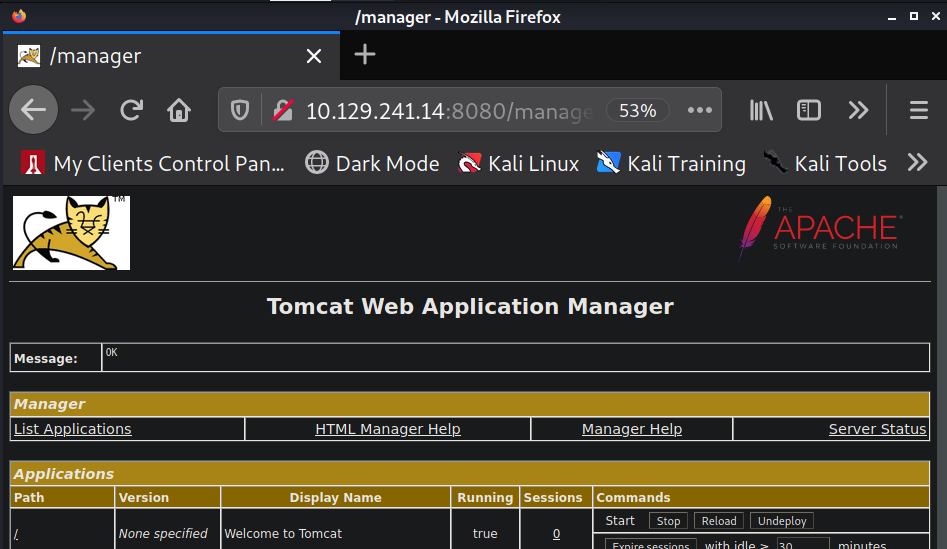Click the 'true' running value
This screenshot has width=947, height=549.
[485, 534]
